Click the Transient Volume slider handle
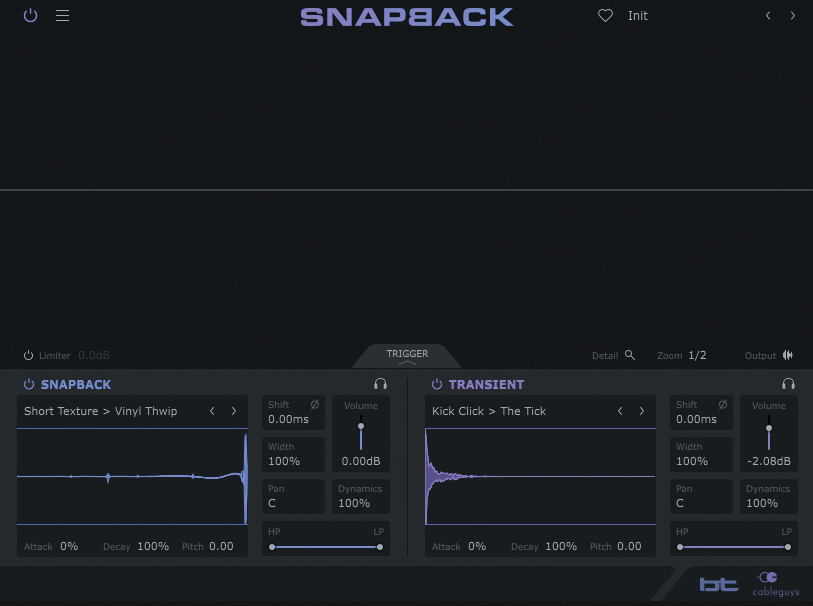 point(769,428)
